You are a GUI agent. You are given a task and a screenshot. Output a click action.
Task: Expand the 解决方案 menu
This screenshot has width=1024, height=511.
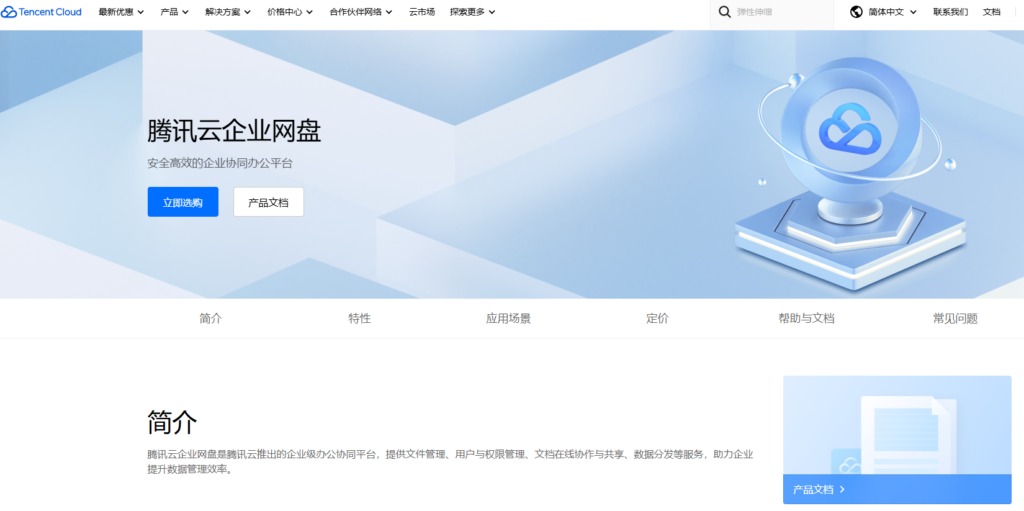coord(228,12)
